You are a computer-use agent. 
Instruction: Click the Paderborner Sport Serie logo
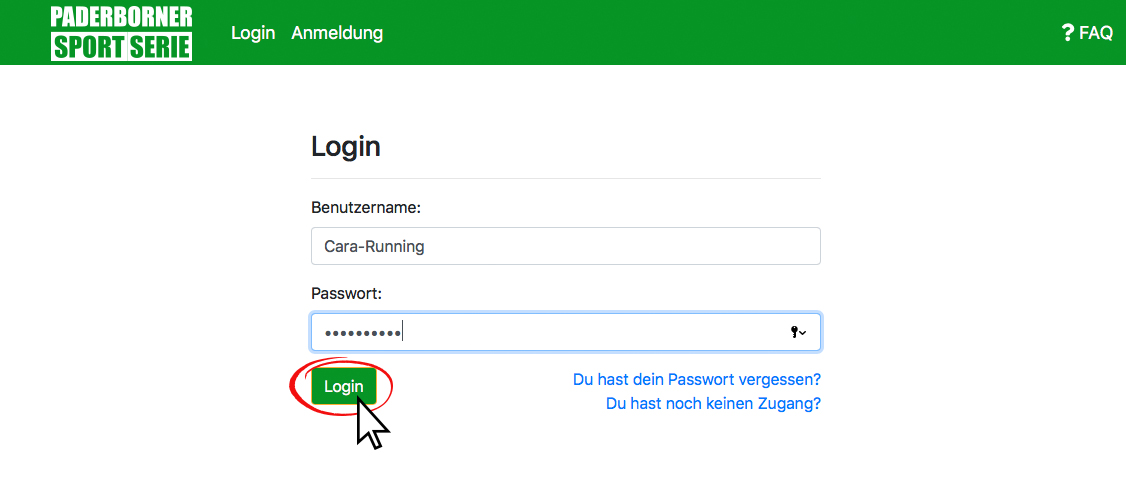pyautogui.click(x=121, y=32)
